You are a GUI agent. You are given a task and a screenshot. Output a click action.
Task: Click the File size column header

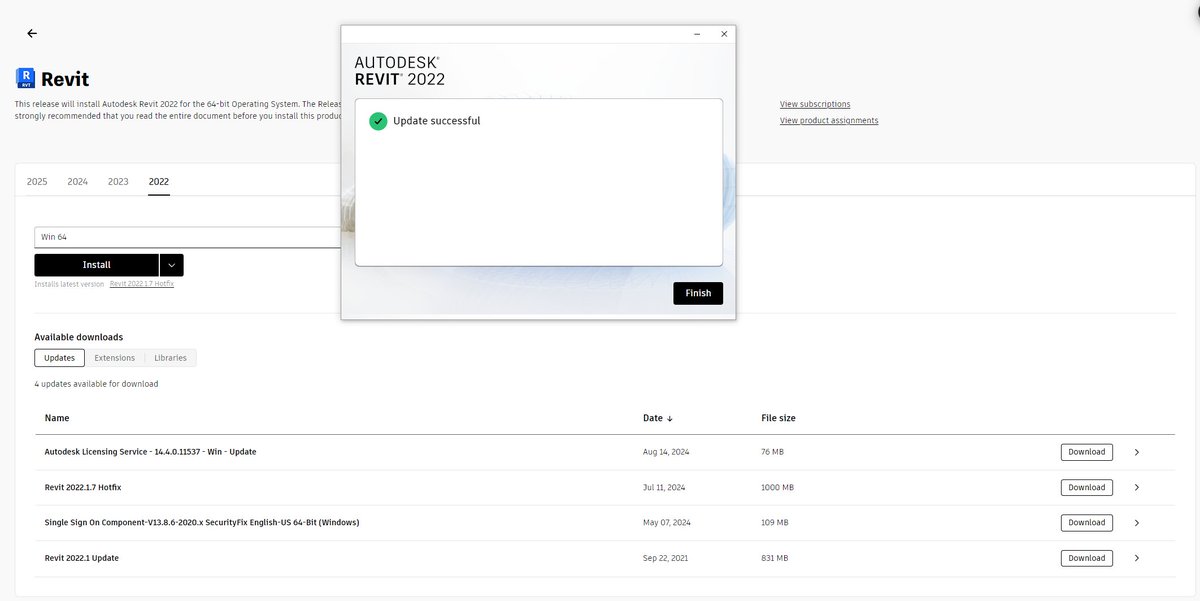click(779, 418)
